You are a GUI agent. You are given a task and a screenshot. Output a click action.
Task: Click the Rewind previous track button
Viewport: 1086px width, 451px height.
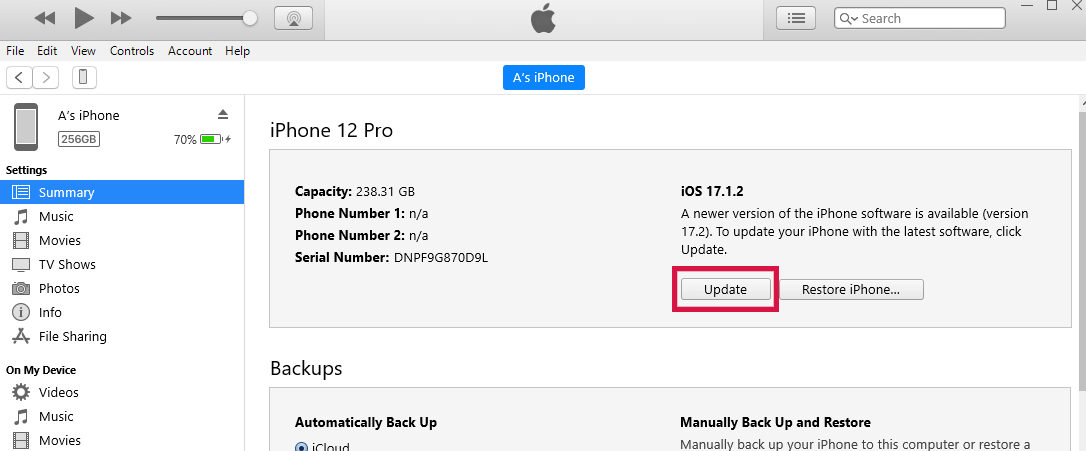point(45,18)
